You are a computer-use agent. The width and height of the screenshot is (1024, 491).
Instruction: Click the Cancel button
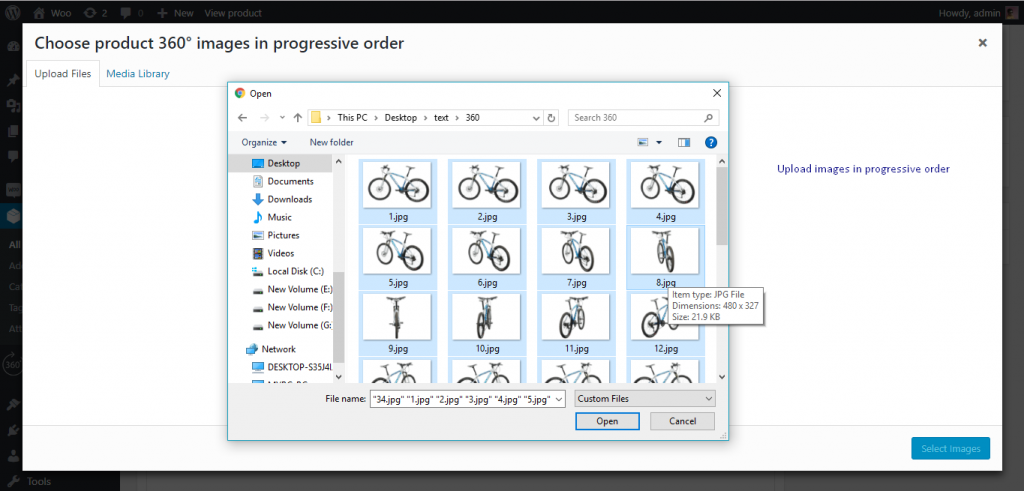click(x=682, y=421)
